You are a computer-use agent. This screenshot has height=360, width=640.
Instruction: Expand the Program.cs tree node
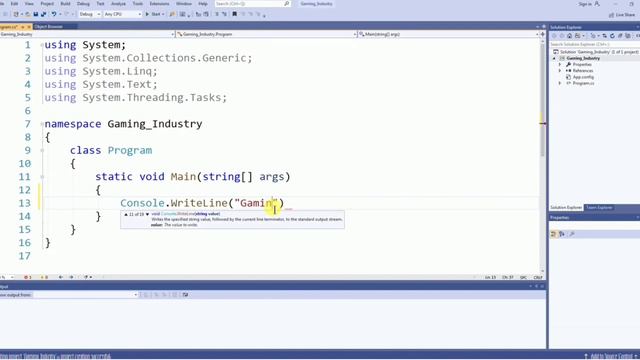(560, 83)
